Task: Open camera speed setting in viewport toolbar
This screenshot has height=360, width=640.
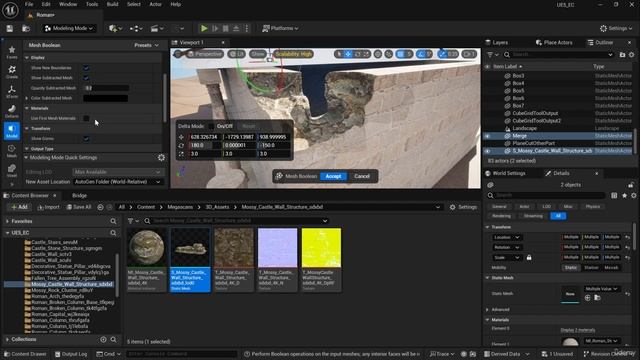Action: [469, 54]
